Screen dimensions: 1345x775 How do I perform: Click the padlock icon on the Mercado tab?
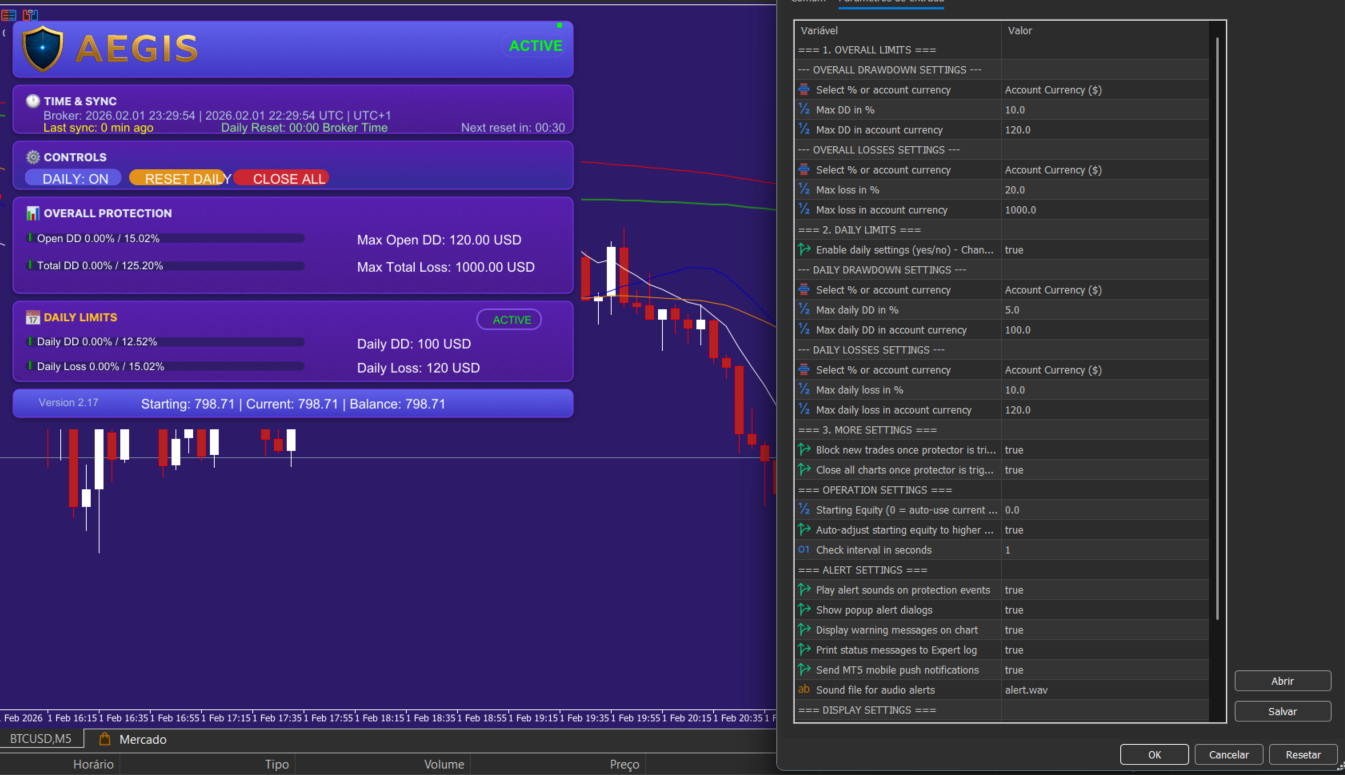click(x=104, y=739)
